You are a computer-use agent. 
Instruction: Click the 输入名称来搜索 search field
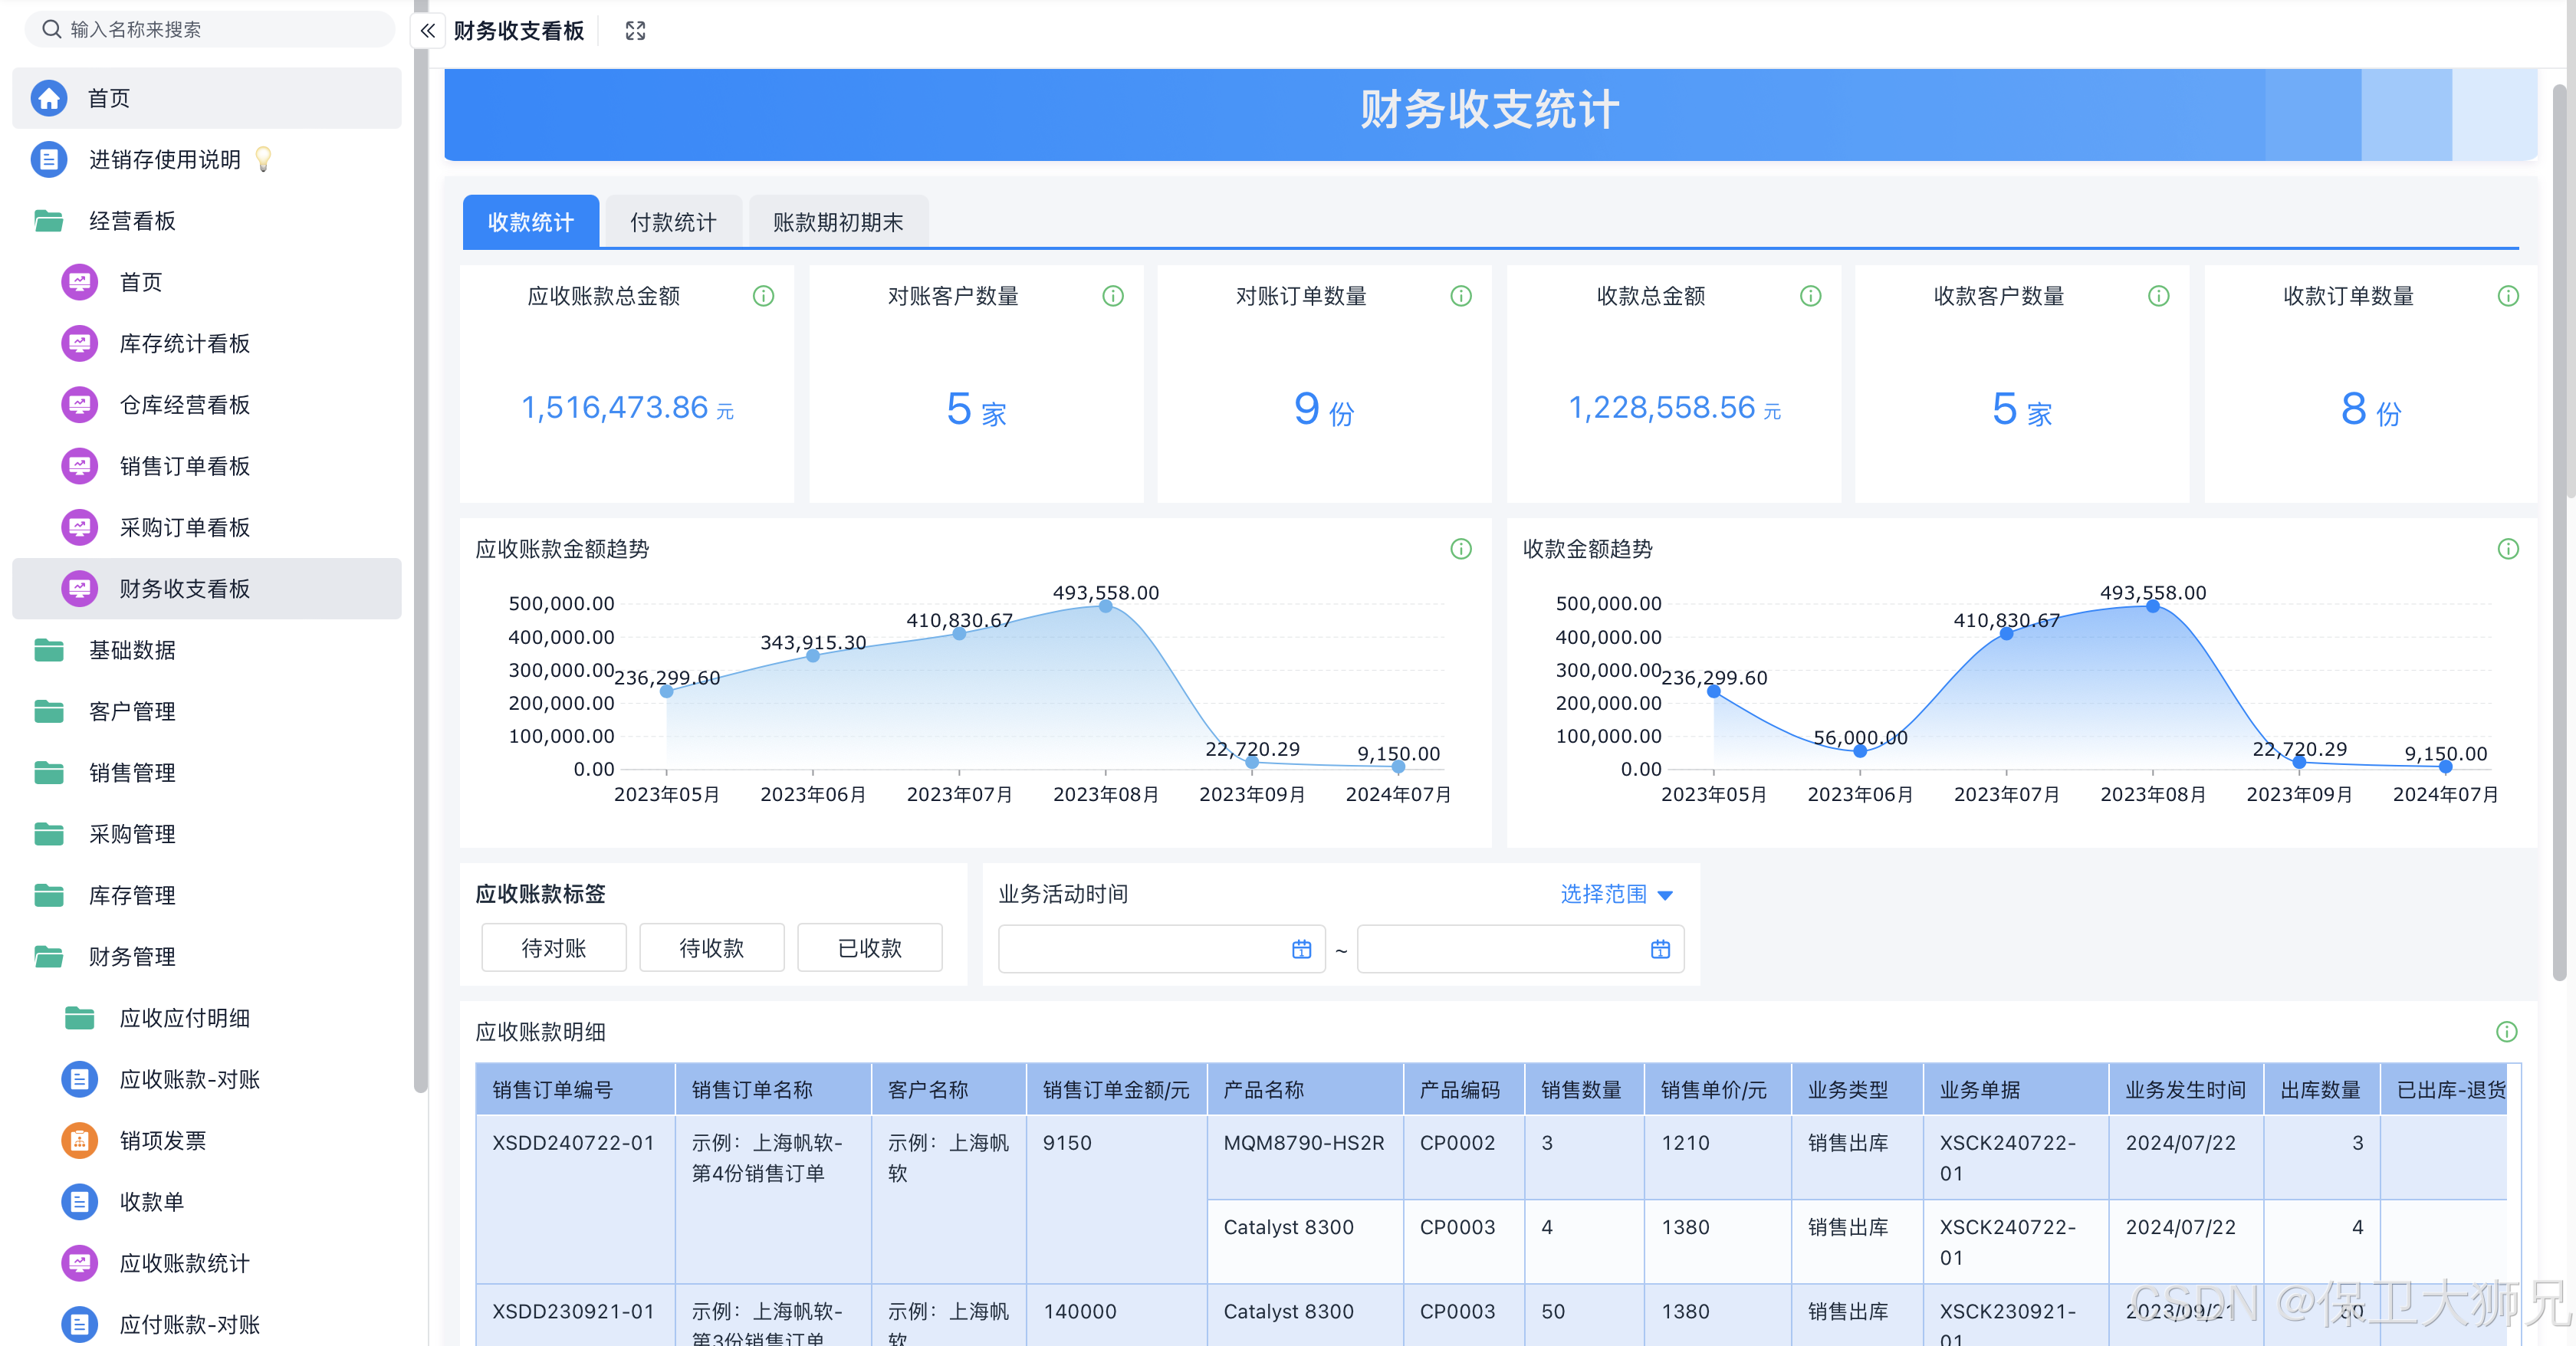click(210, 30)
